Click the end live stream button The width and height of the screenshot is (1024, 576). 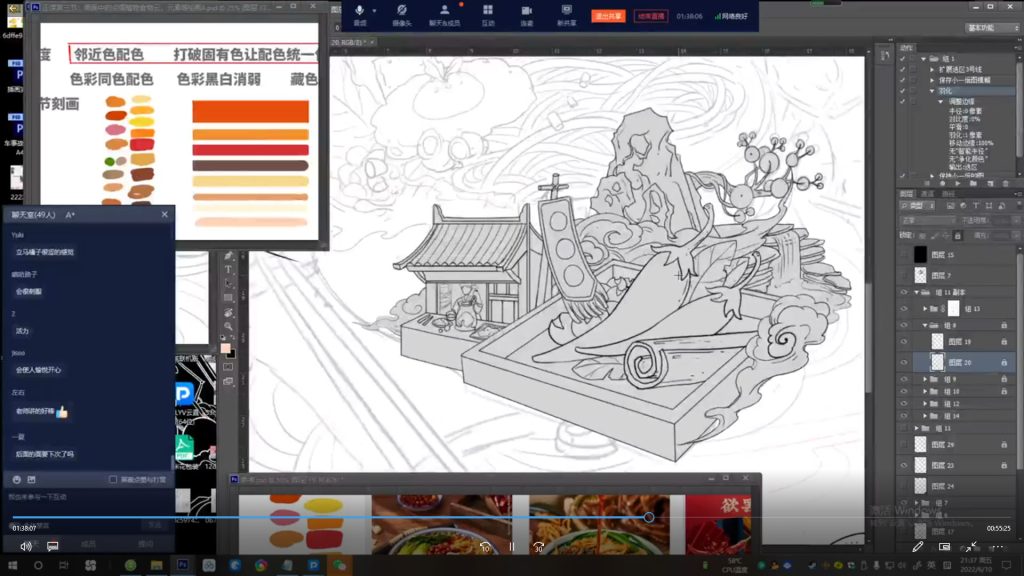tap(651, 16)
